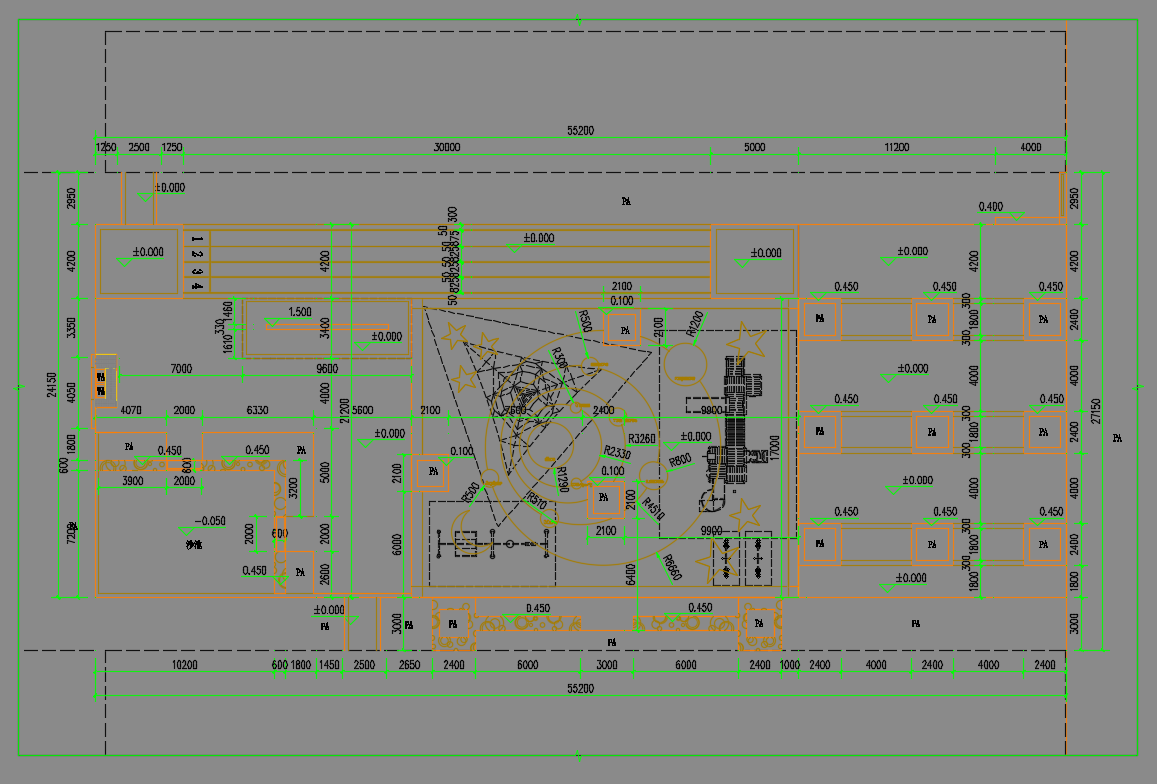Select the black combination slide equipment symbol
Viewport: 1157px width, 784px height.
pos(733,436)
